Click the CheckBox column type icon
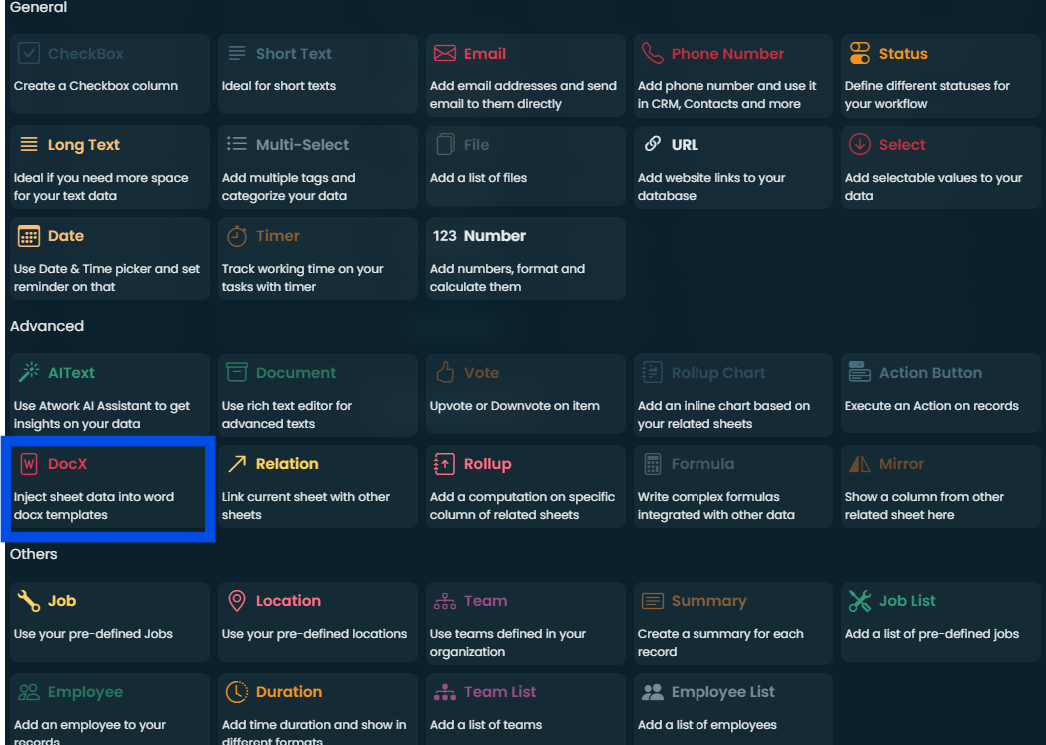 click(29, 53)
